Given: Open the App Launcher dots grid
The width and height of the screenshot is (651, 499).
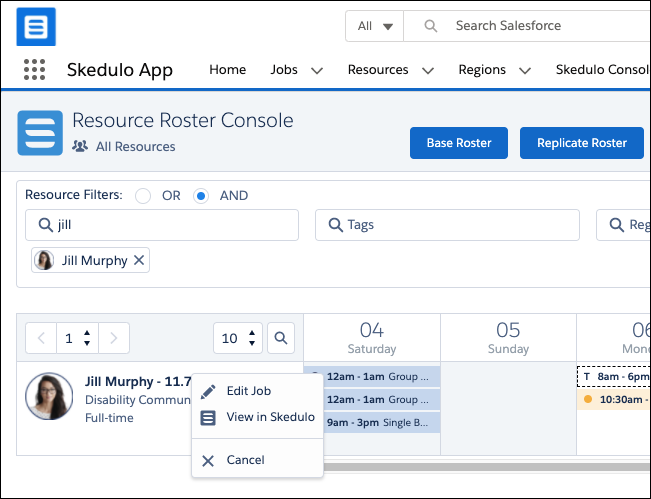Looking at the screenshot, I should [x=34, y=69].
